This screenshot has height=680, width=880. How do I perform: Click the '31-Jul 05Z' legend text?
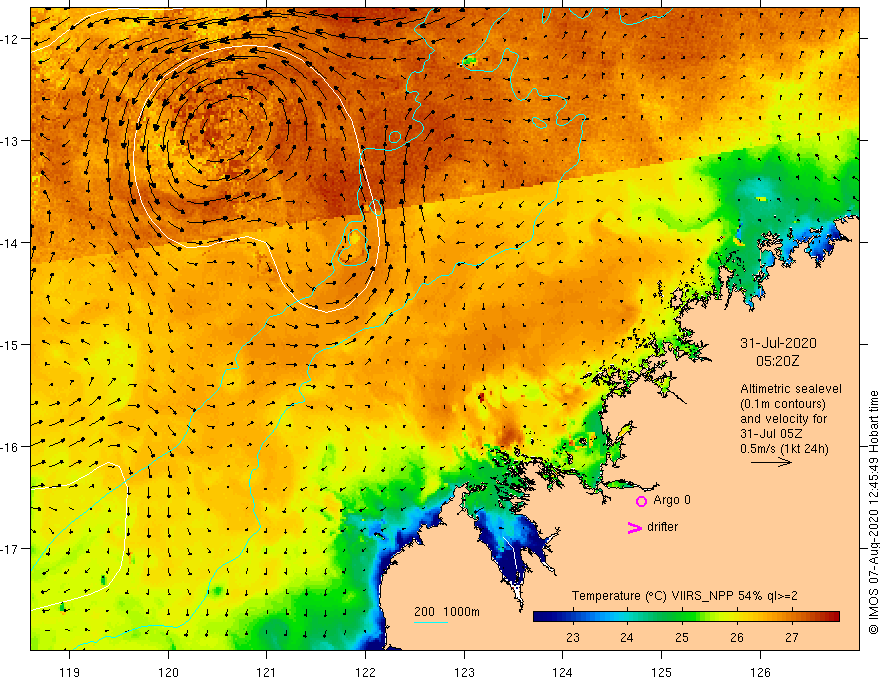click(771, 434)
